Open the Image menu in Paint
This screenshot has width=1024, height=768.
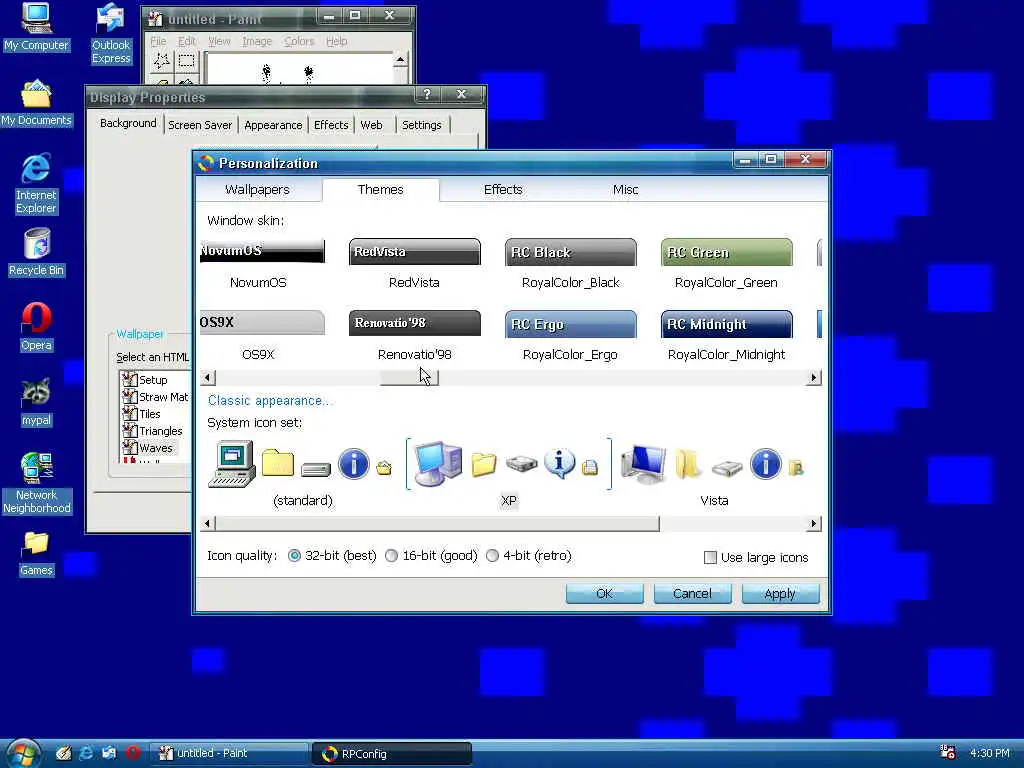[257, 41]
